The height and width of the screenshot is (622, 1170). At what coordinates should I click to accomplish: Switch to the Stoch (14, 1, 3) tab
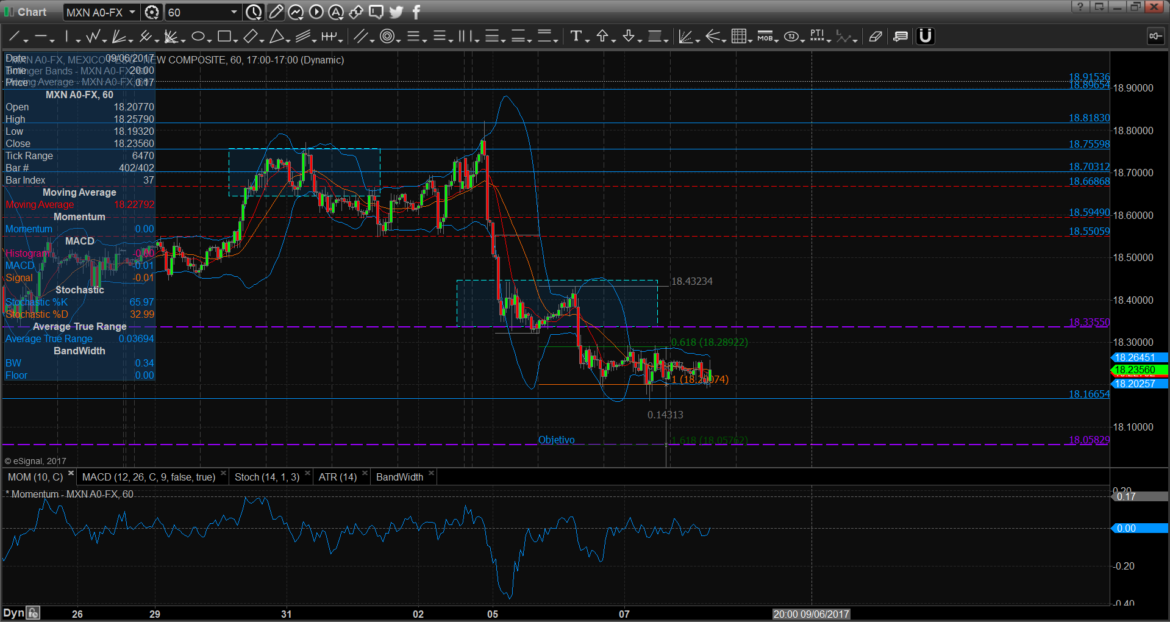[267, 477]
